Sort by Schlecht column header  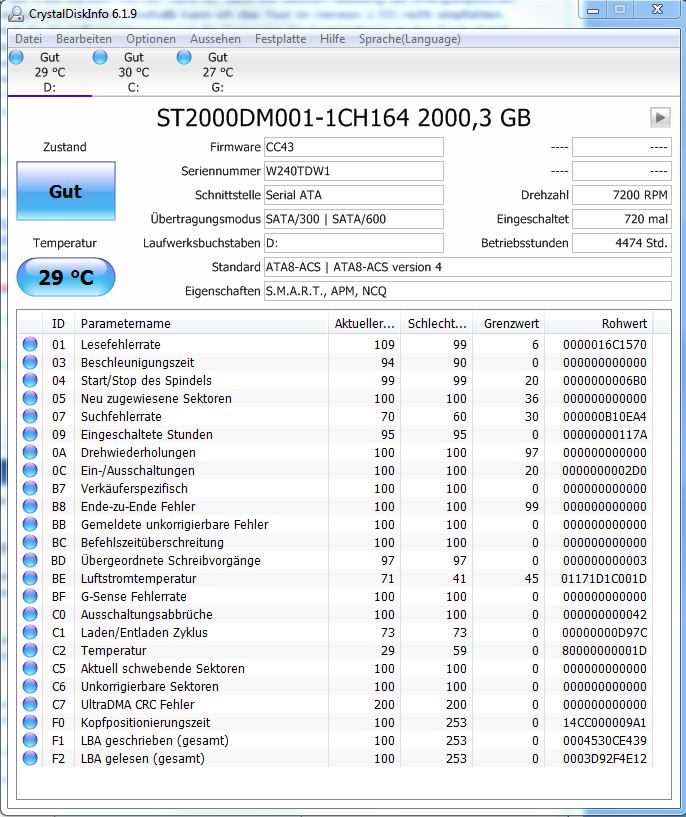[x=436, y=323]
